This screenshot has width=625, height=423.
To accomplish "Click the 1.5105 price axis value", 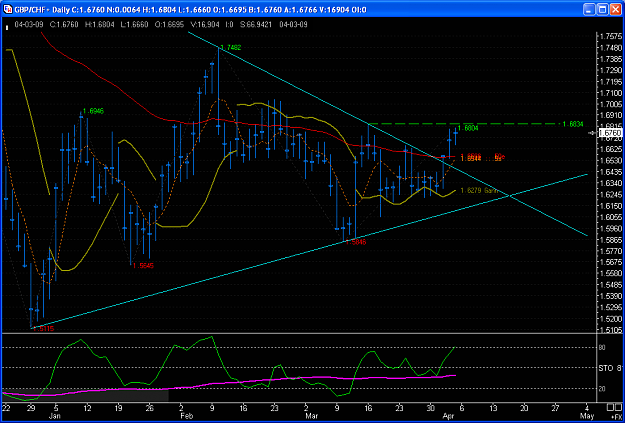I will click(609, 330).
